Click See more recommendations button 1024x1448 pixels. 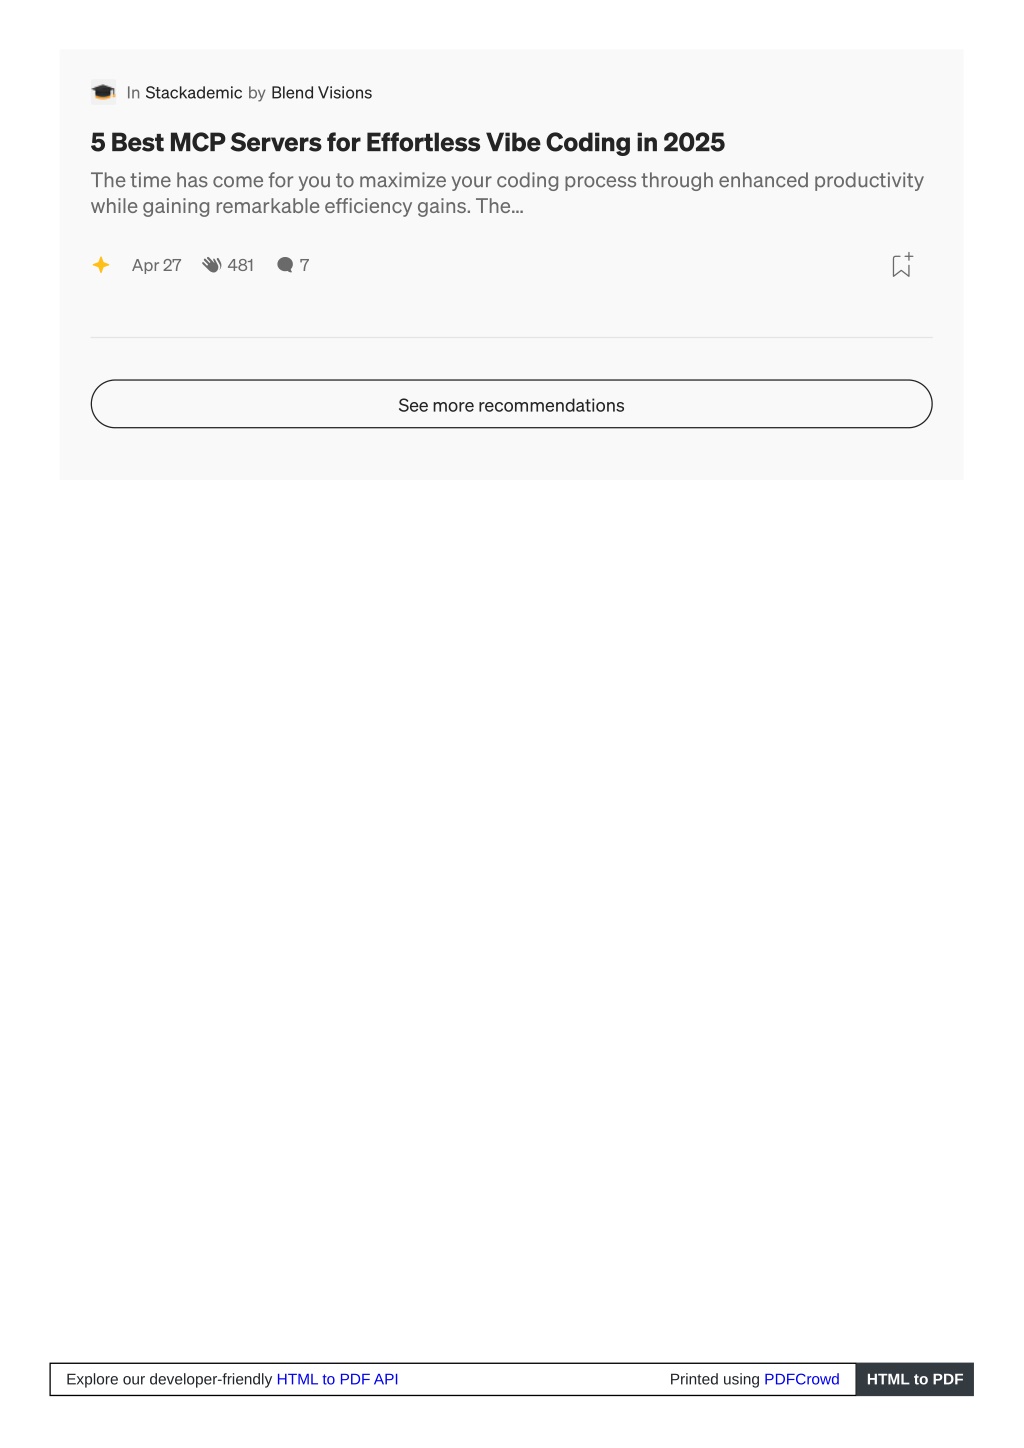point(511,404)
